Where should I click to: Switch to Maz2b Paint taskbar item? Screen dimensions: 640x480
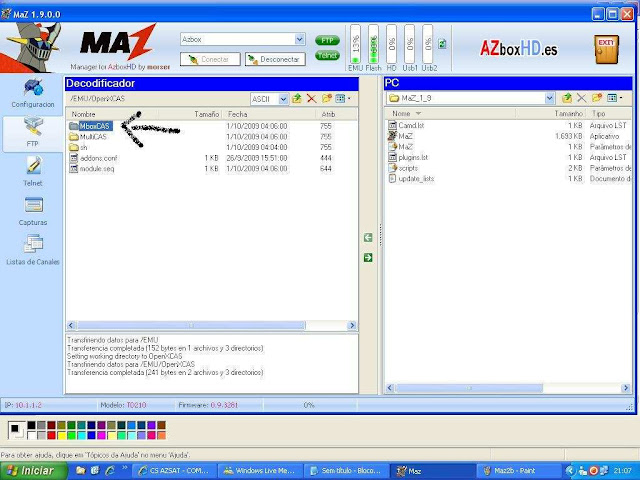[x=518, y=471]
